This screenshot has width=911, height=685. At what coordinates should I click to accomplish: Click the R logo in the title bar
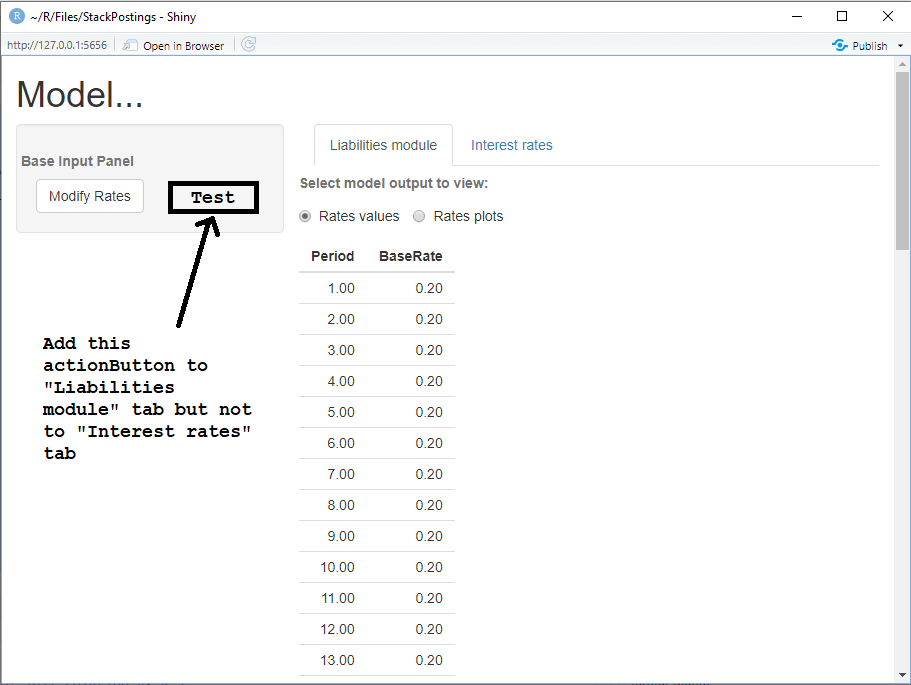[x=15, y=15]
